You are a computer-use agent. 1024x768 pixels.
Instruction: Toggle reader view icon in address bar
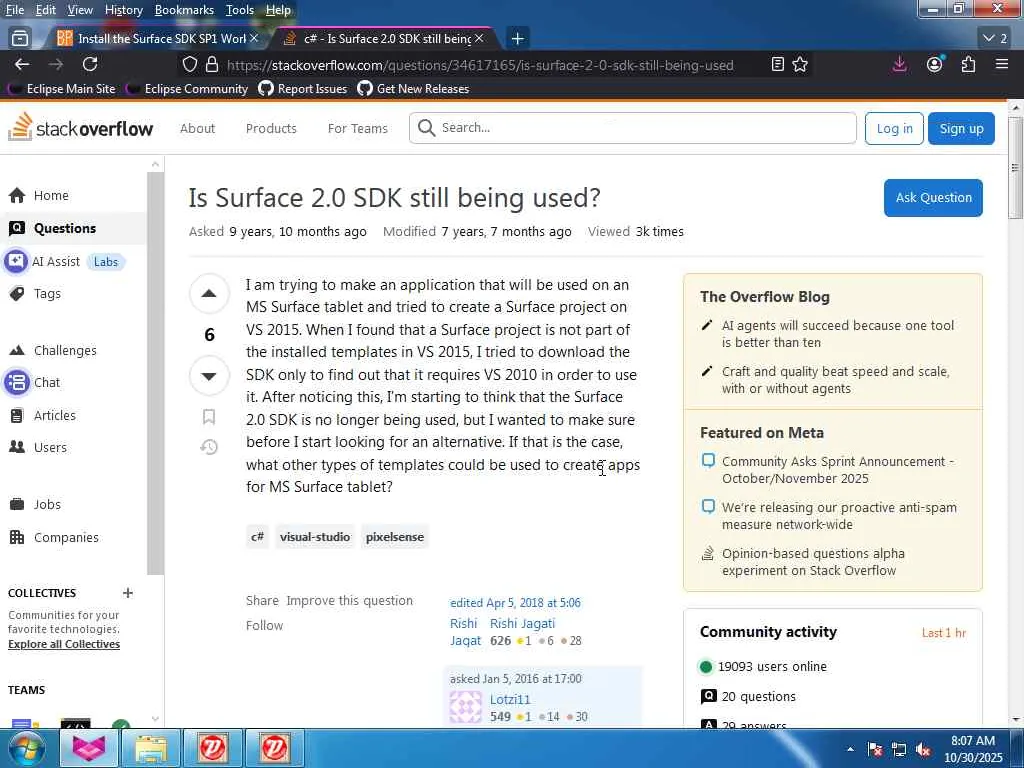point(777,64)
